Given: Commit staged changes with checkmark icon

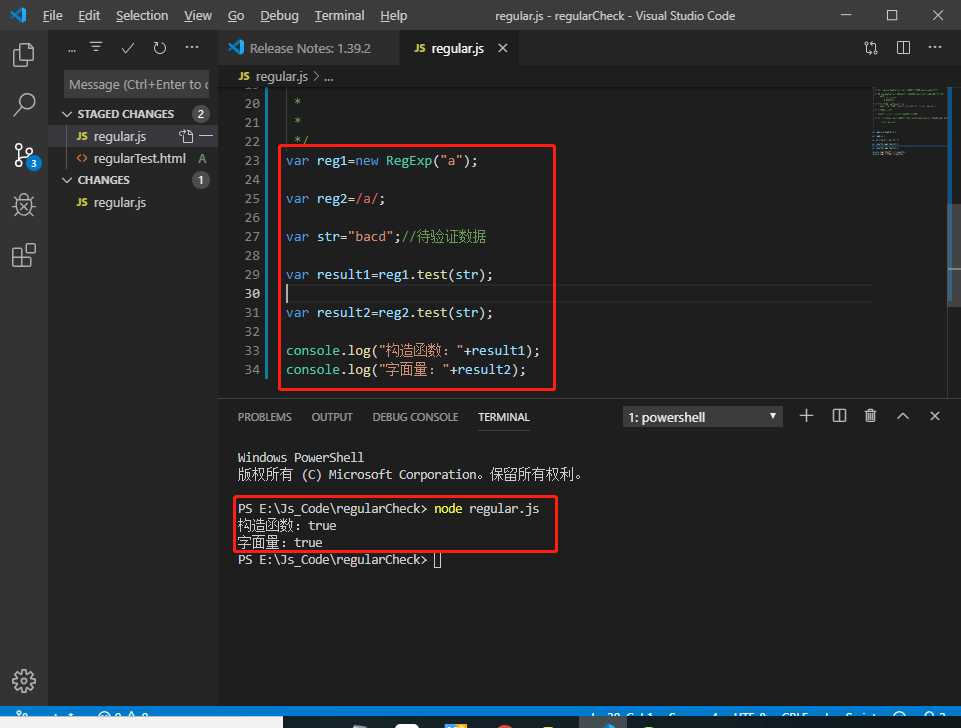Looking at the screenshot, I should tap(127, 48).
